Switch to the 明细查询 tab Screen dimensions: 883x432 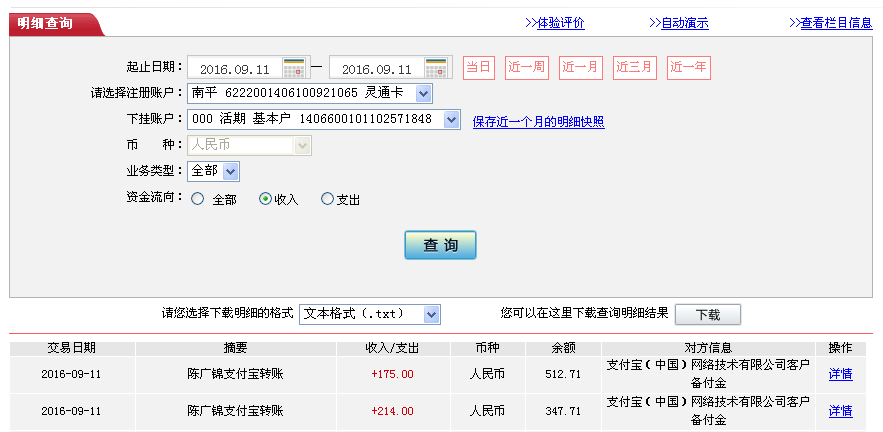click(55, 24)
